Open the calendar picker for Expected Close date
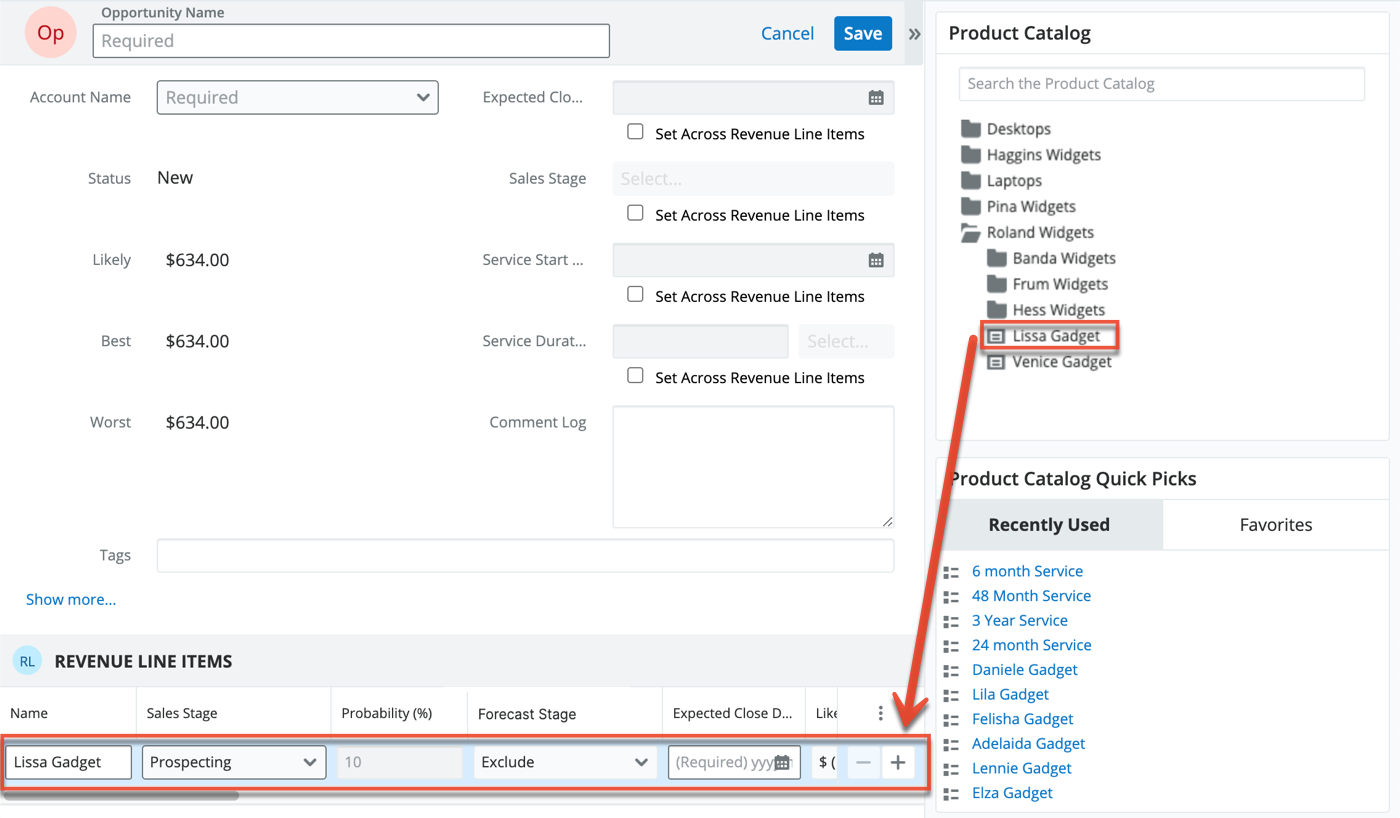Image resolution: width=1400 pixels, height=818 pixels. (876, 97)
